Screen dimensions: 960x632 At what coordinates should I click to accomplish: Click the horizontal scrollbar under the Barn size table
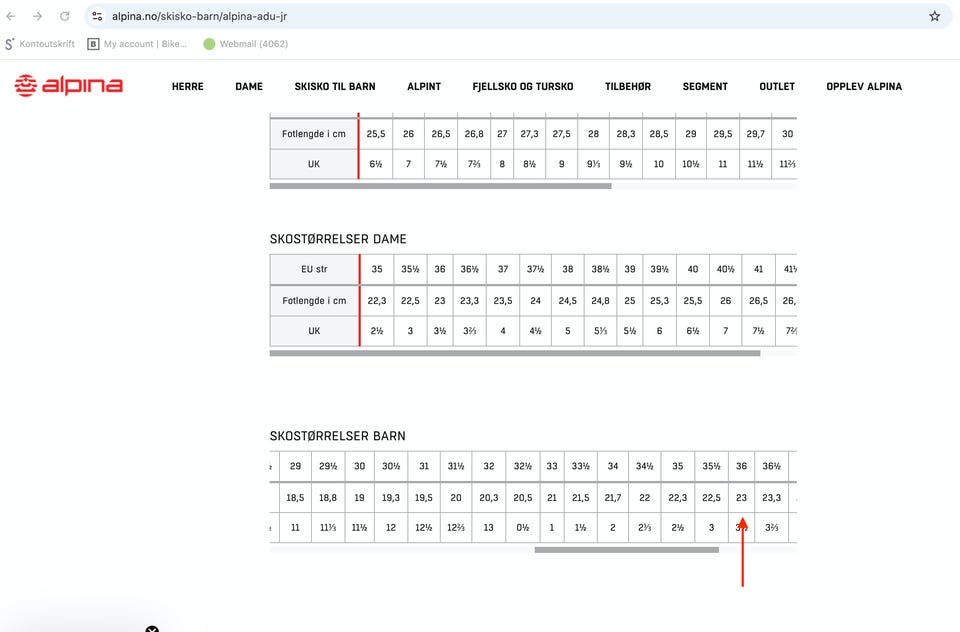[626, 550]
